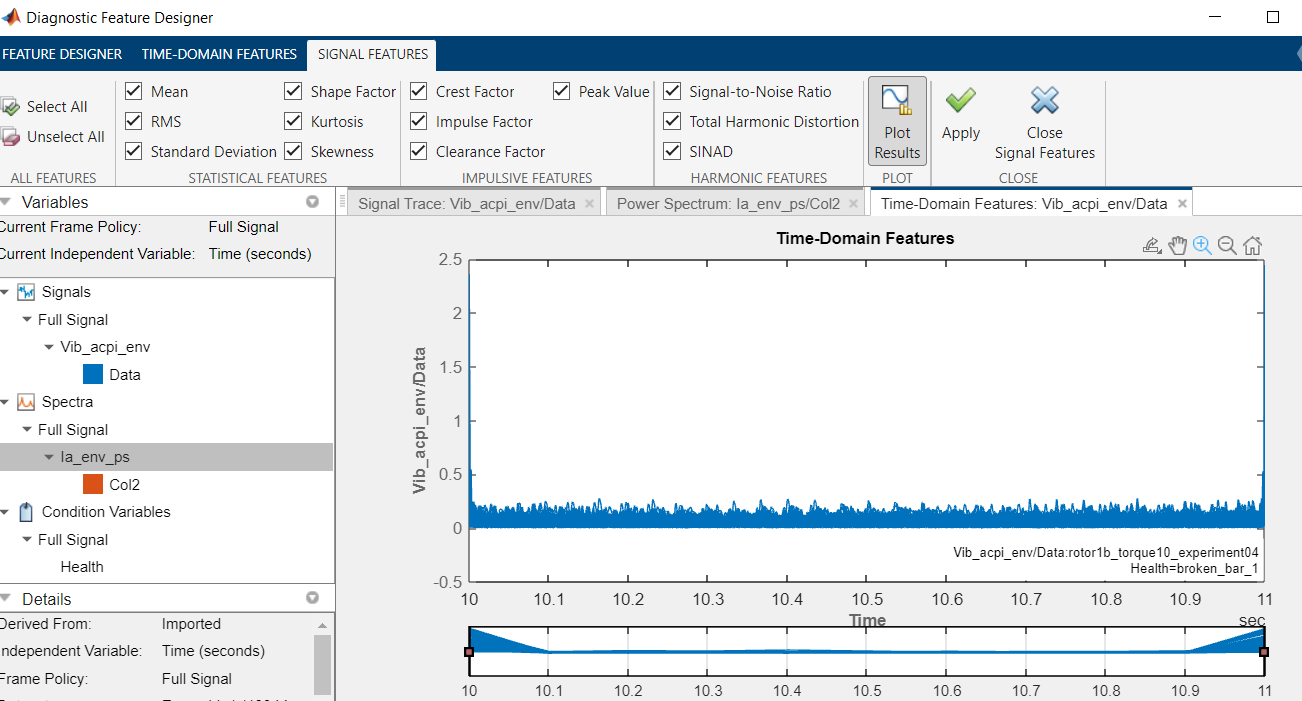Activate the pan hand tool
The width and height of the screenshot is (1302, 701).
pos(1177,245)
